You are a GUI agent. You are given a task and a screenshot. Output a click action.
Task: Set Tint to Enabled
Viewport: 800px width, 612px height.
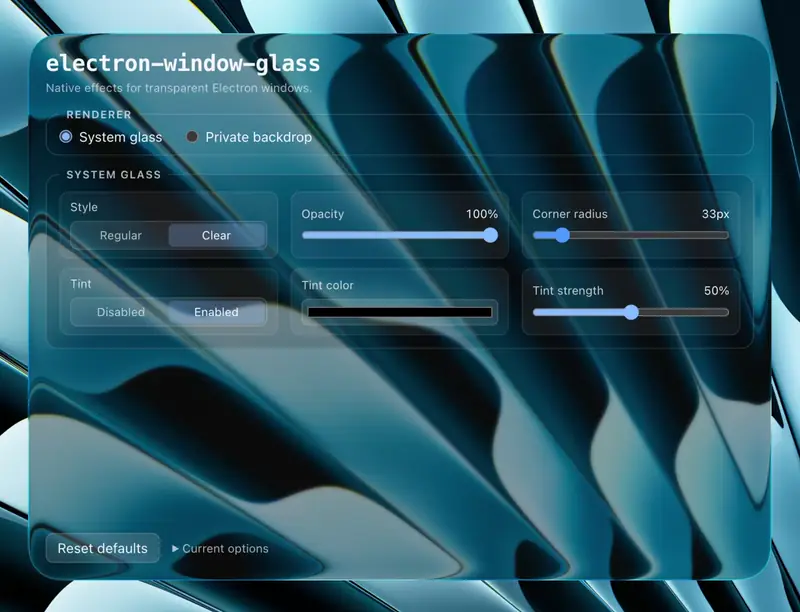pyautogui.click(x=216, y=312)
